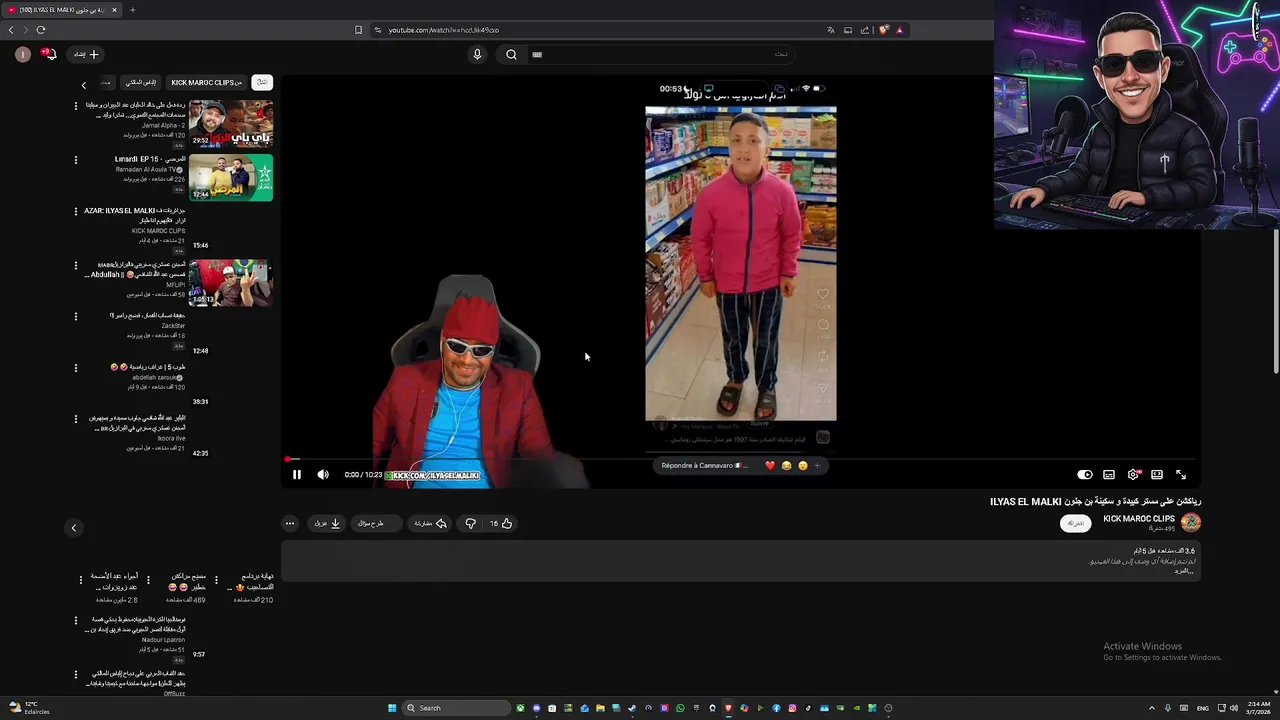Viewport: 1280px width, 720px height.
Task: Open the Create video plus button
Action: point(86,54)
